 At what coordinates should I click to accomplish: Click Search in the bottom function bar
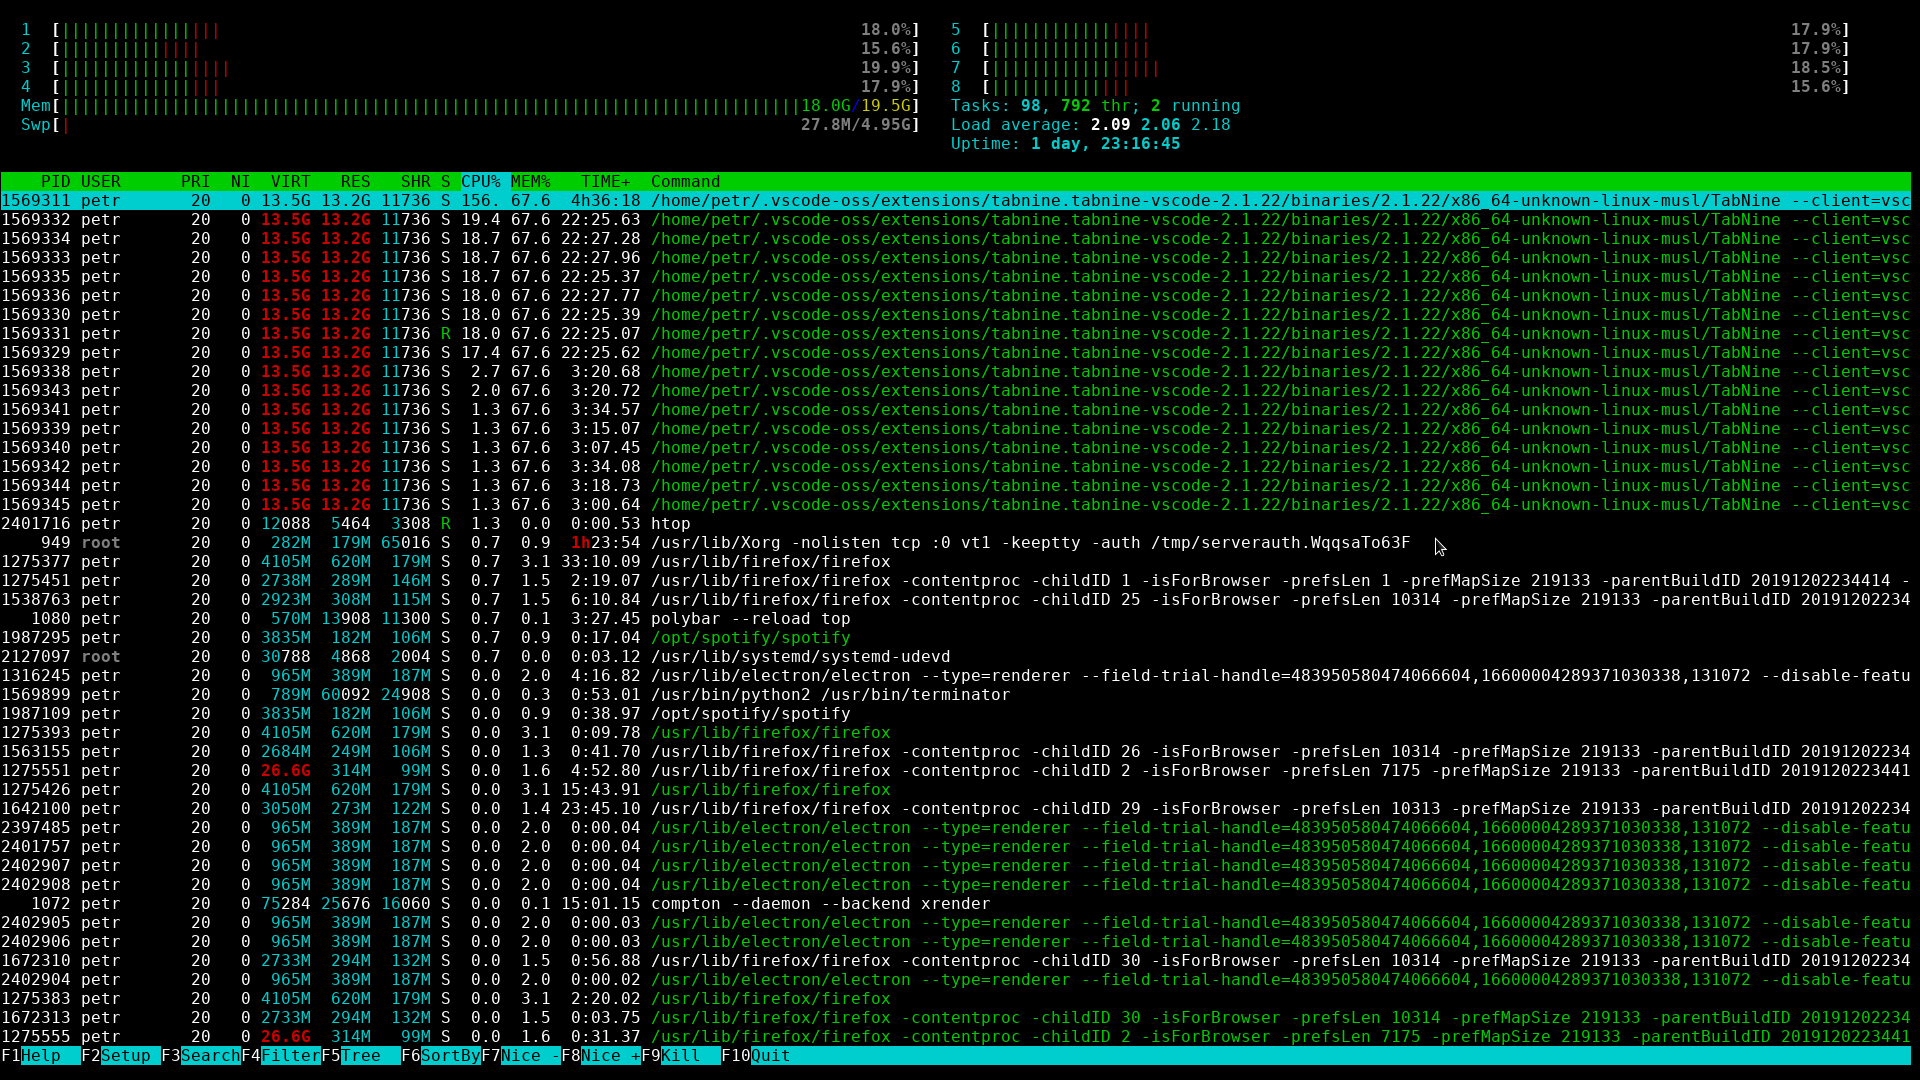[210, 1056]
